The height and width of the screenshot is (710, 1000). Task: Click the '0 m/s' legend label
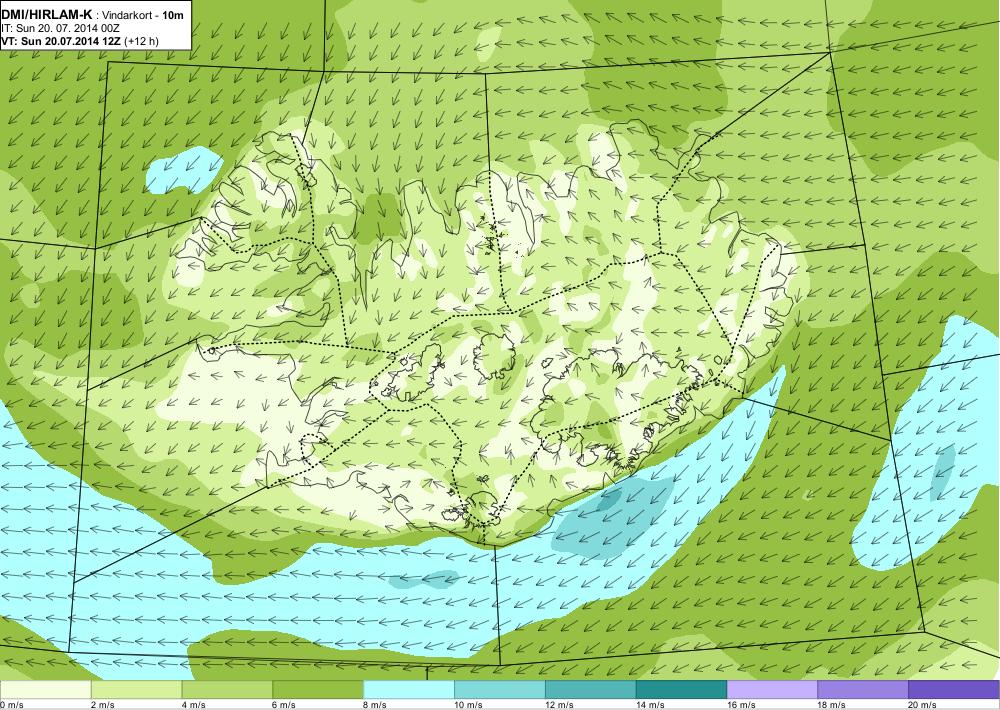12,705
